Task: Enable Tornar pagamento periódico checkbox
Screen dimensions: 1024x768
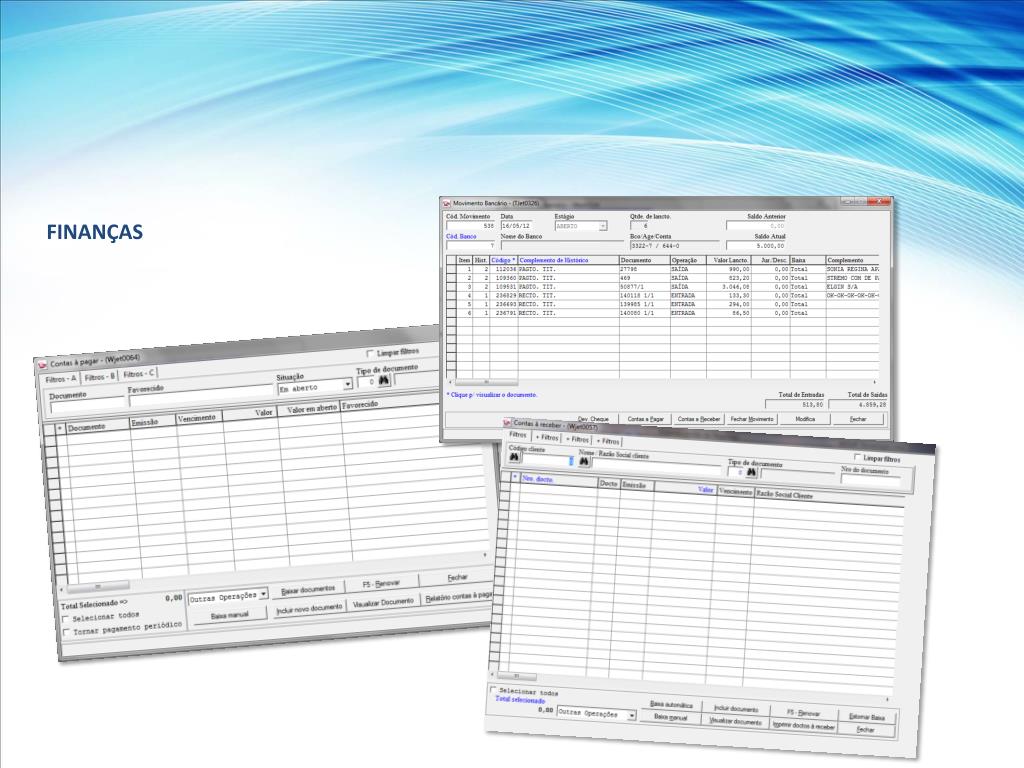Action: (x=66, y=632)
